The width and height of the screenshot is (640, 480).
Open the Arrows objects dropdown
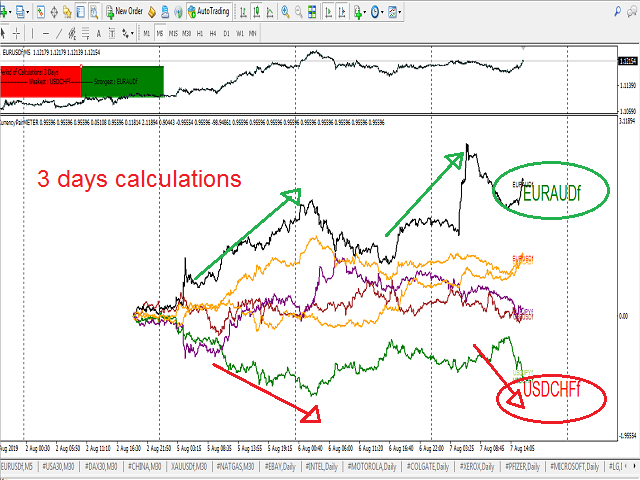(127, 33)
